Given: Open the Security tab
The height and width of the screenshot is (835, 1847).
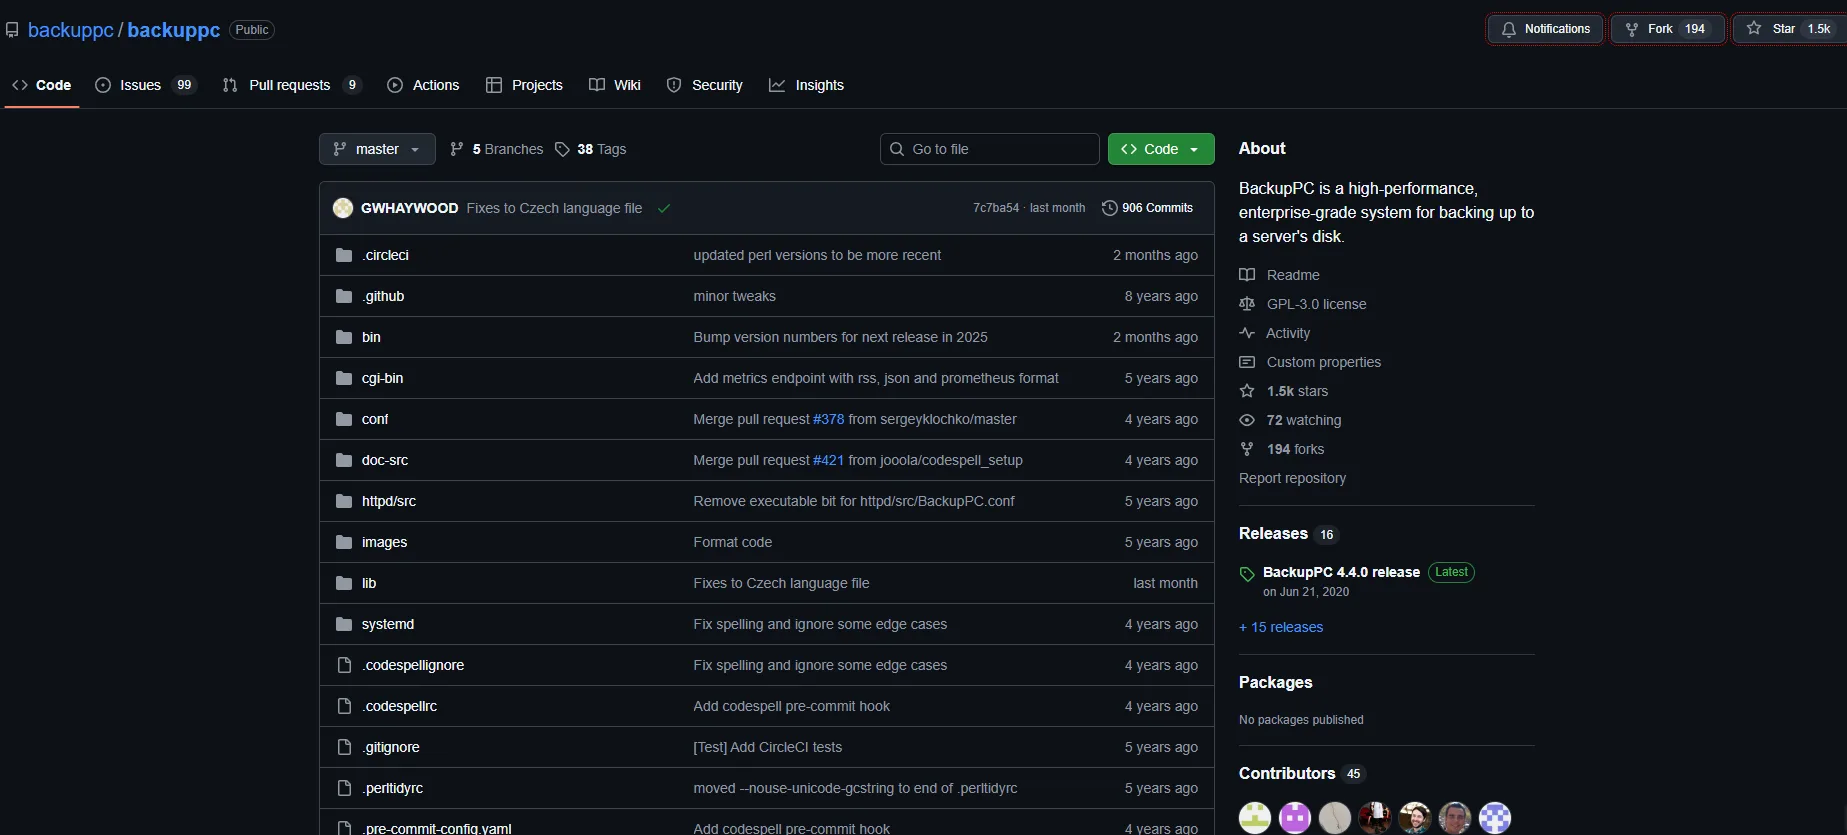Looking at the screenshot, I should pyautogui.click(x=705, y=85).
